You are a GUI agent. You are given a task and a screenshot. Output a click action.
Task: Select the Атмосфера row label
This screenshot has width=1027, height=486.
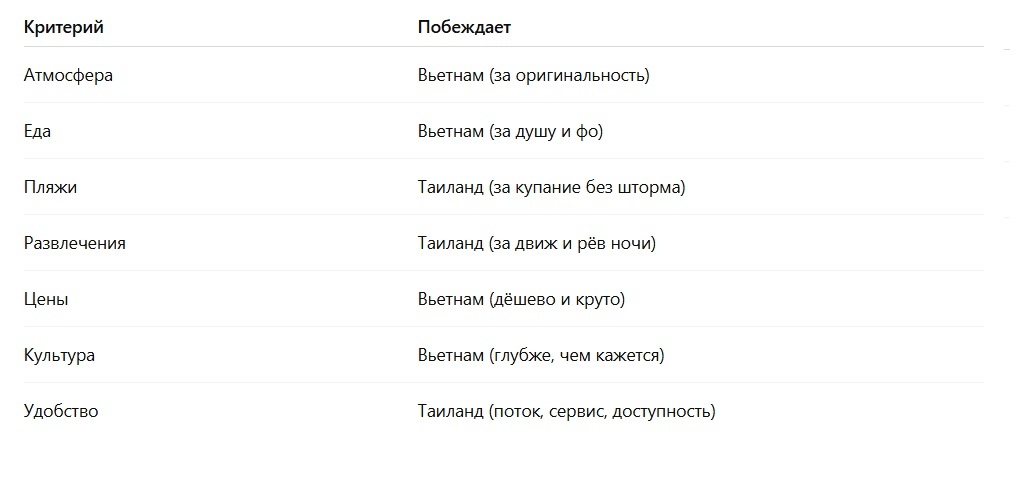tap(68, 75)
